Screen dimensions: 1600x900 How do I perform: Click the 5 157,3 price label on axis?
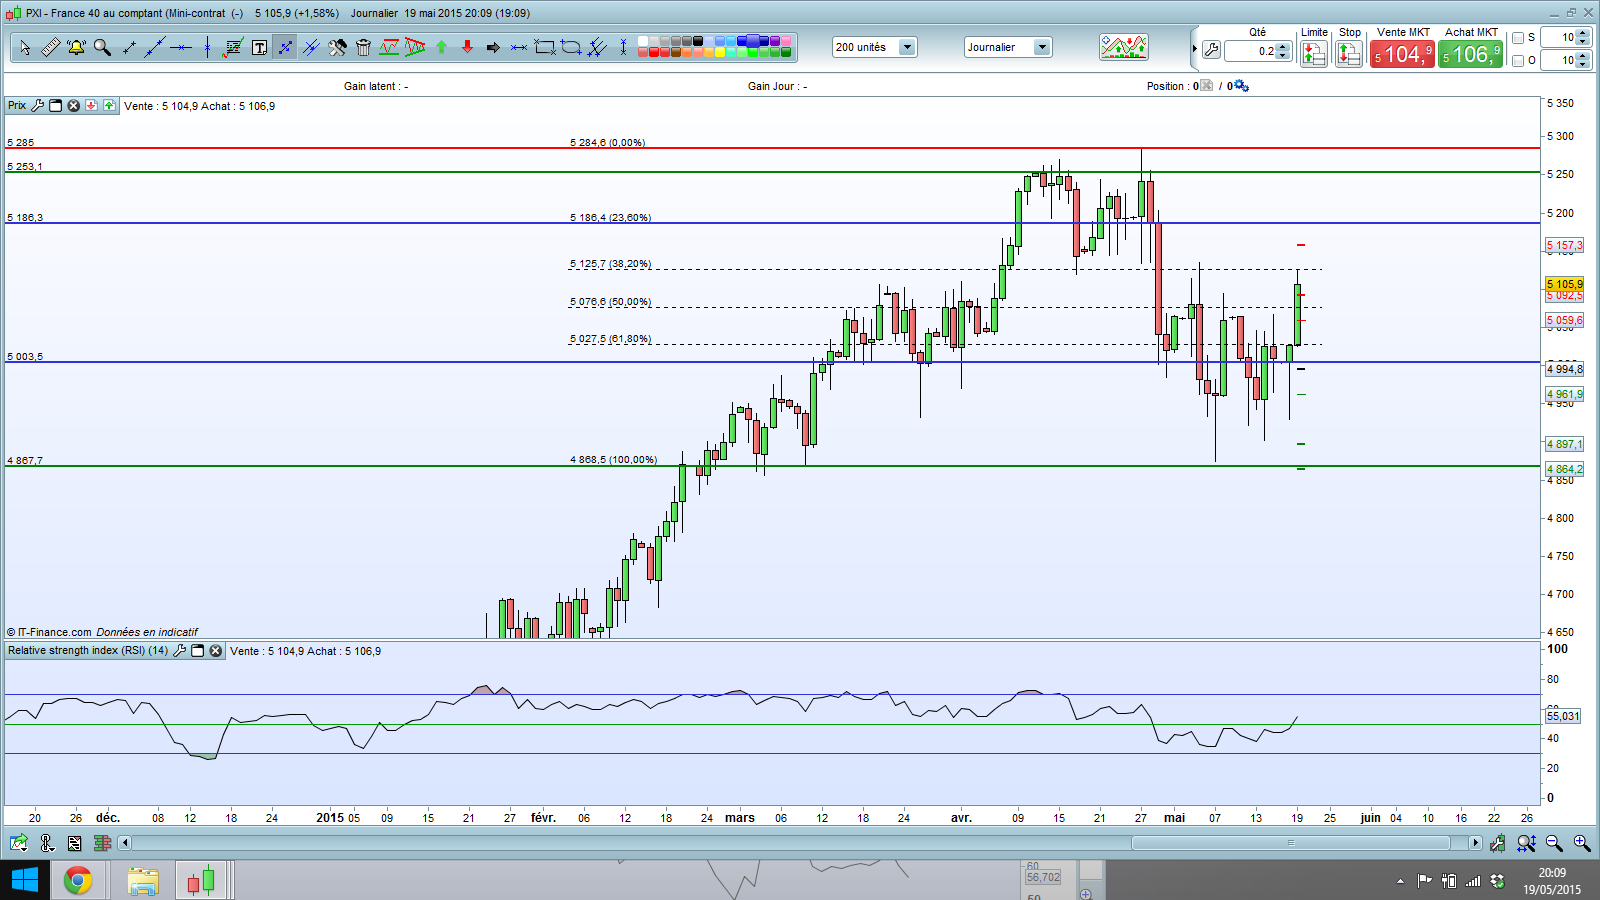point(1565,245)
